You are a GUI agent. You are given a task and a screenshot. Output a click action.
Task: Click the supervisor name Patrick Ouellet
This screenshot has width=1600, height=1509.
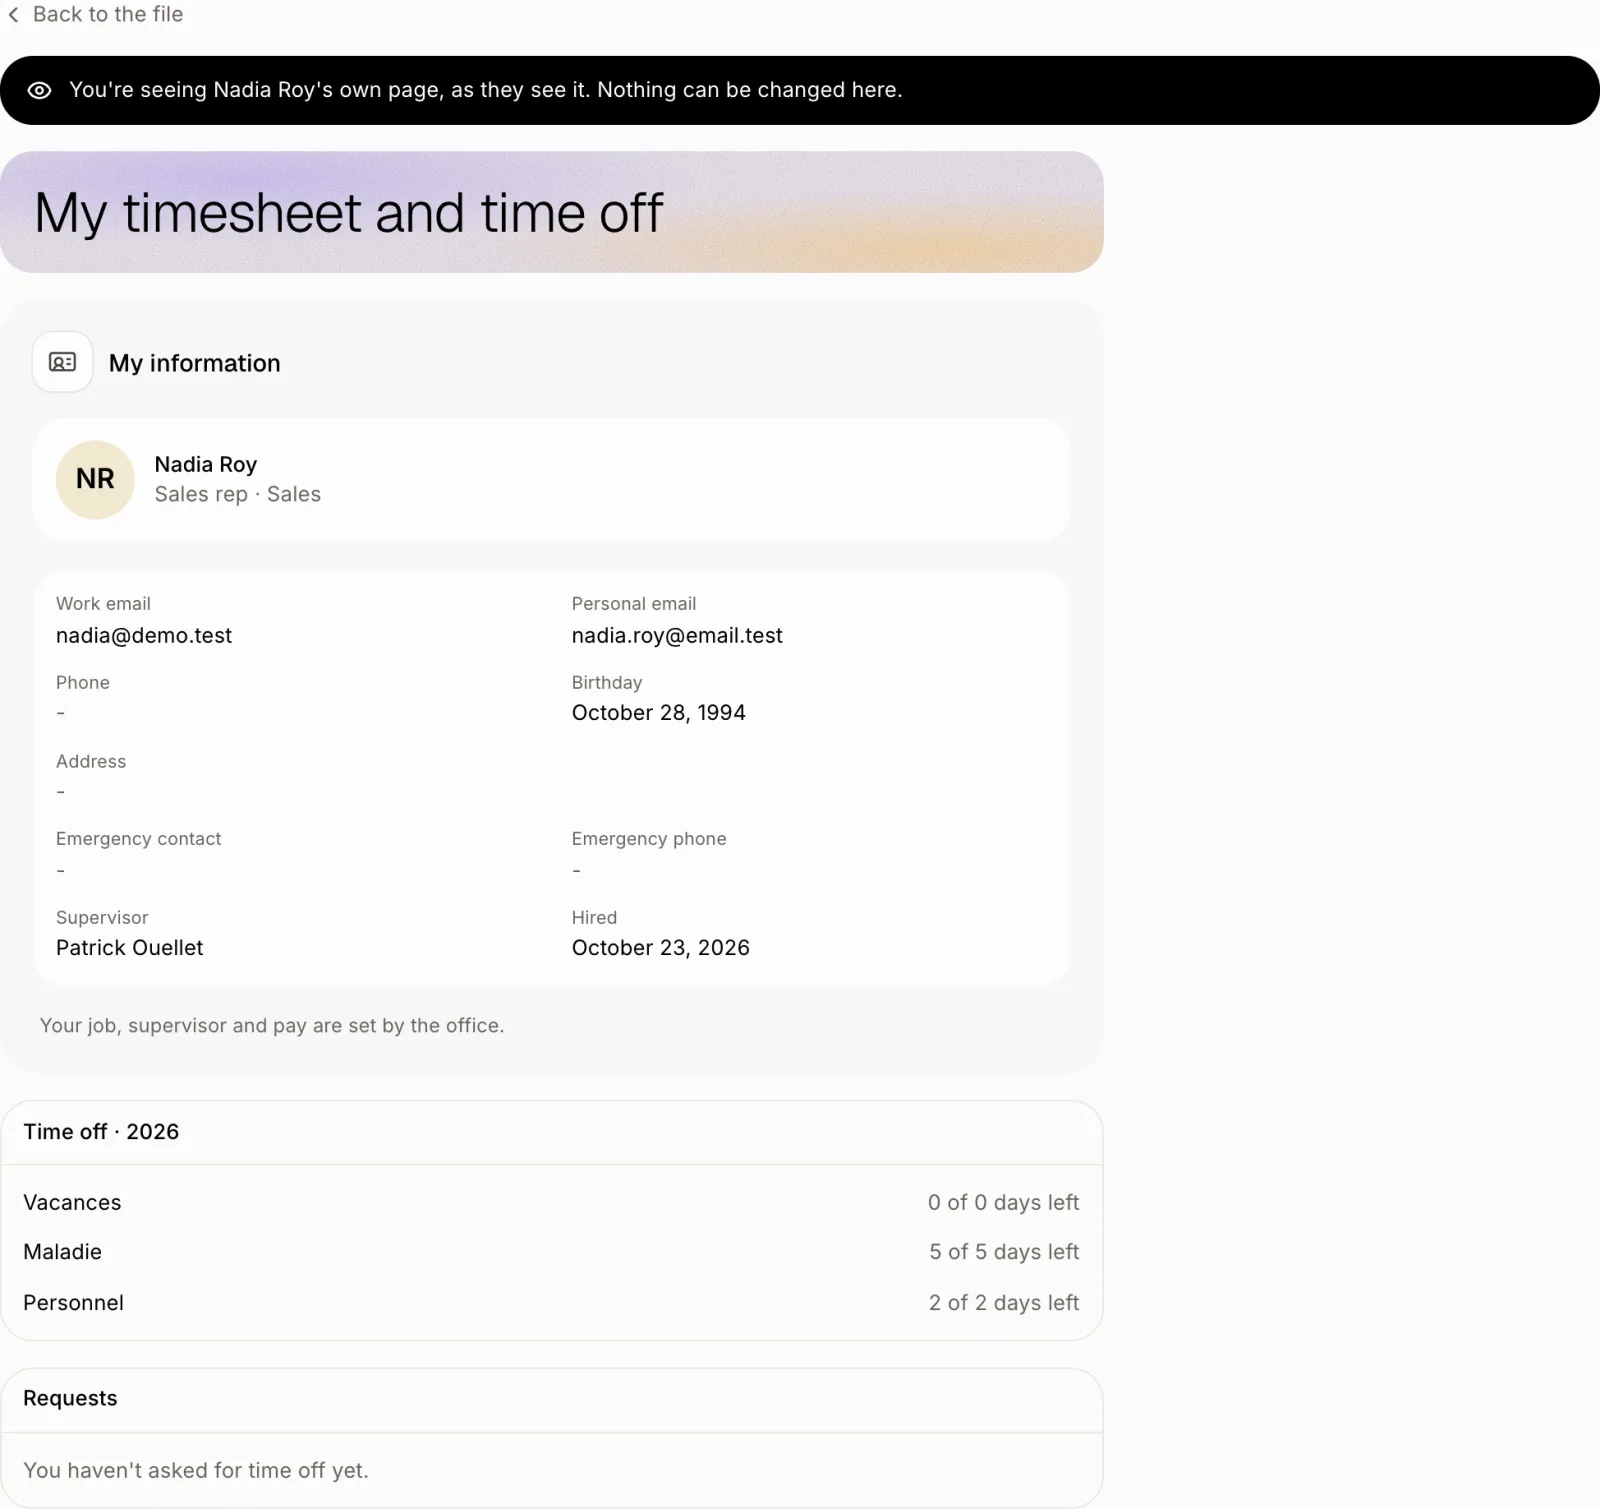coord(130,948)
